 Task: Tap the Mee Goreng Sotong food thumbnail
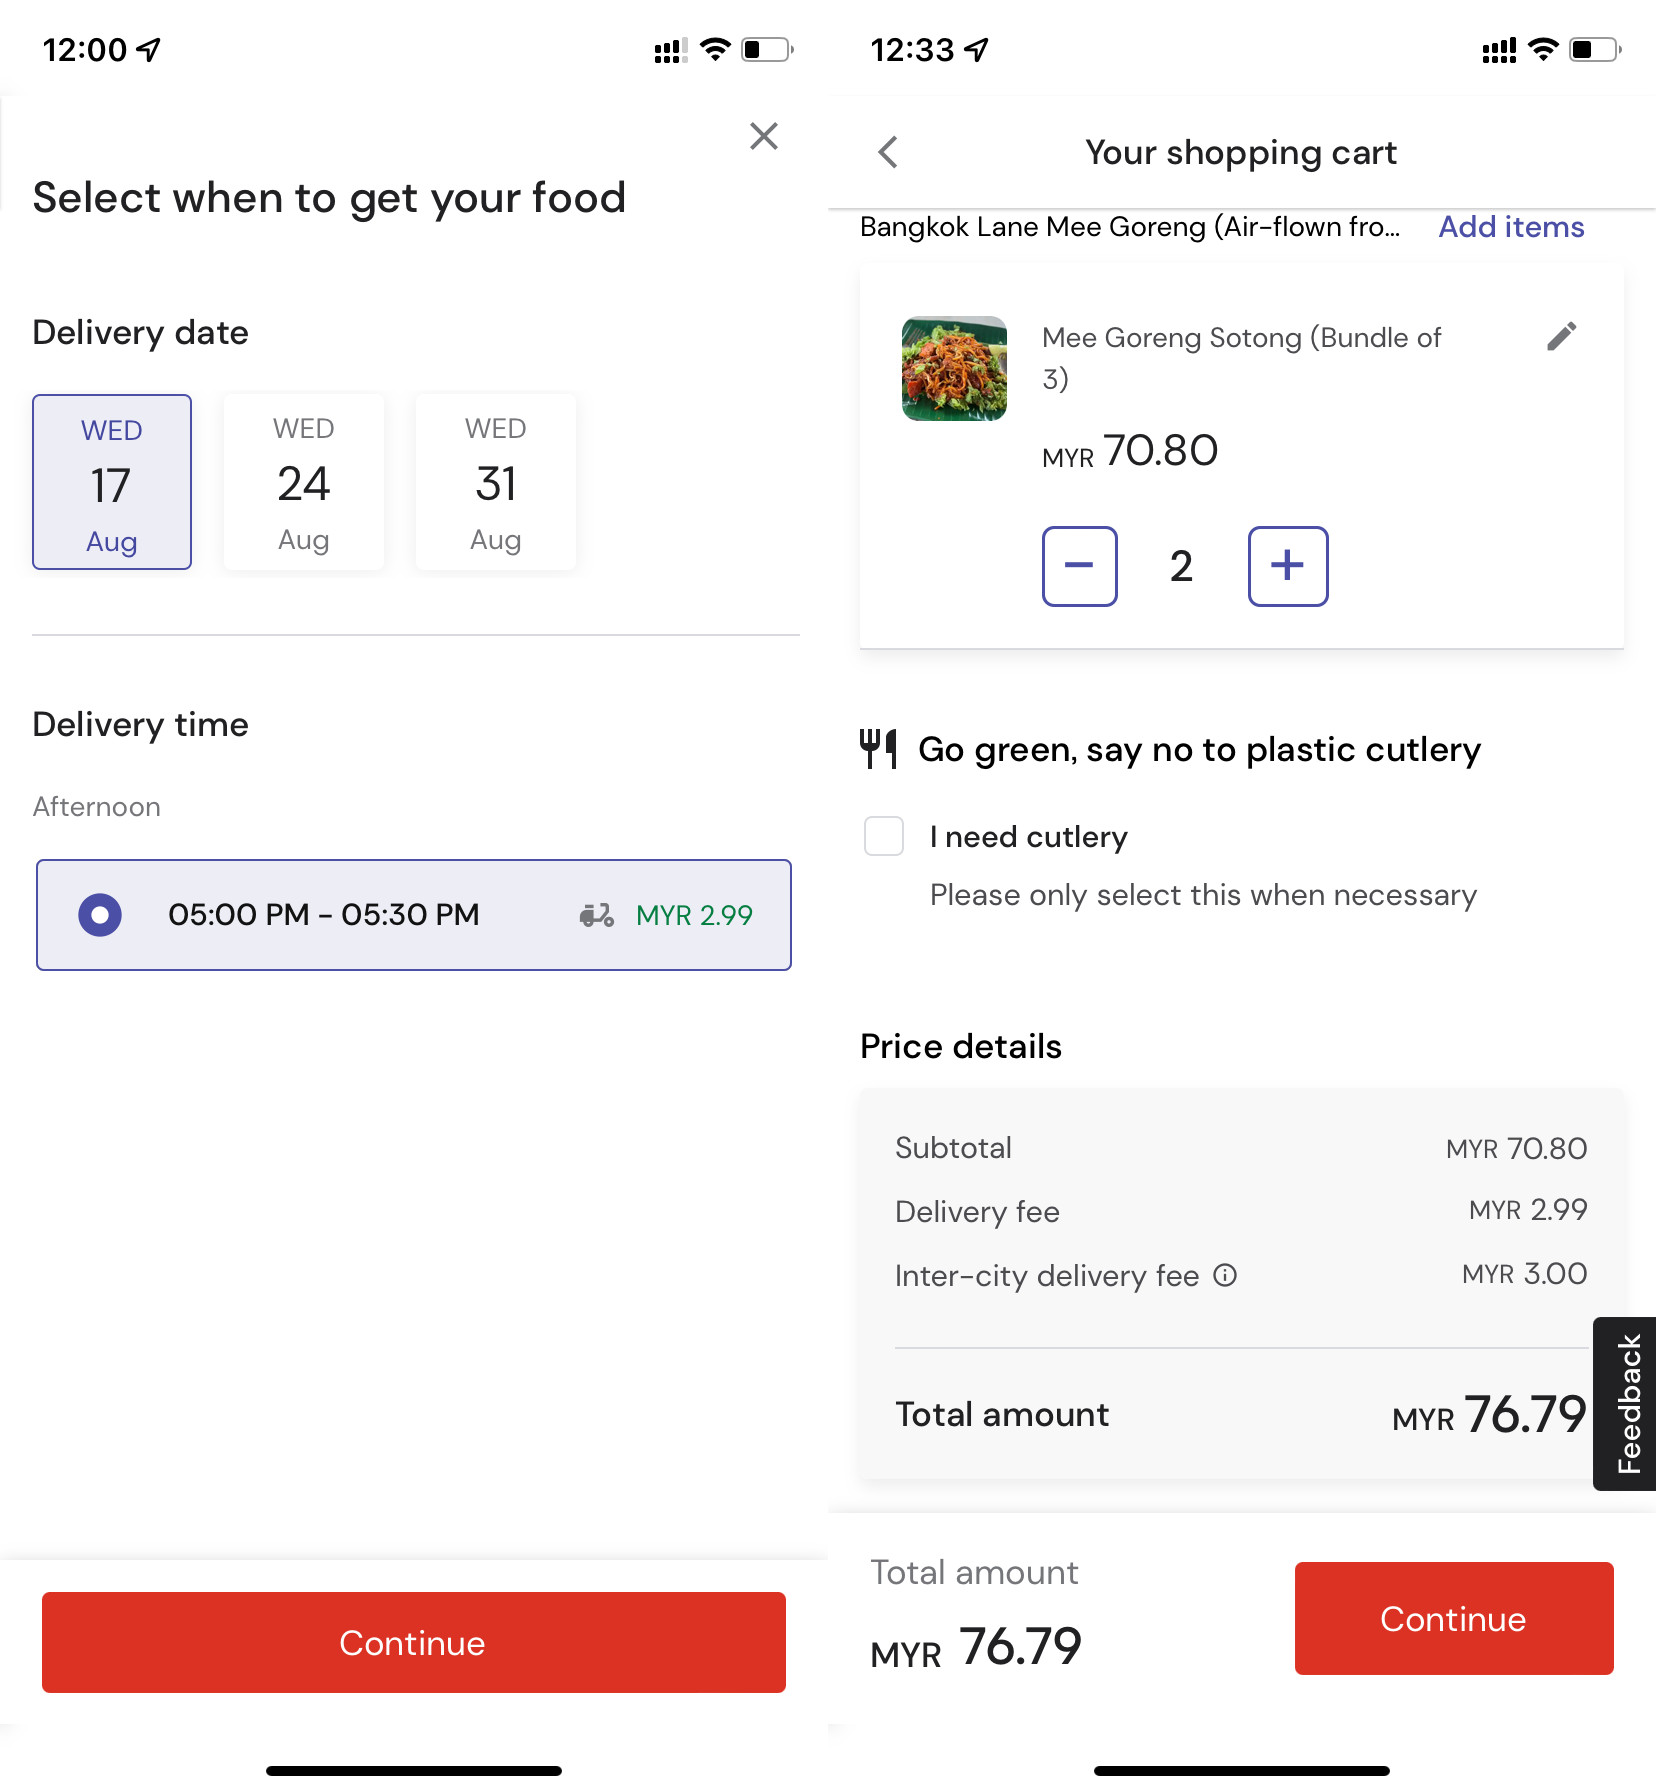954,368
